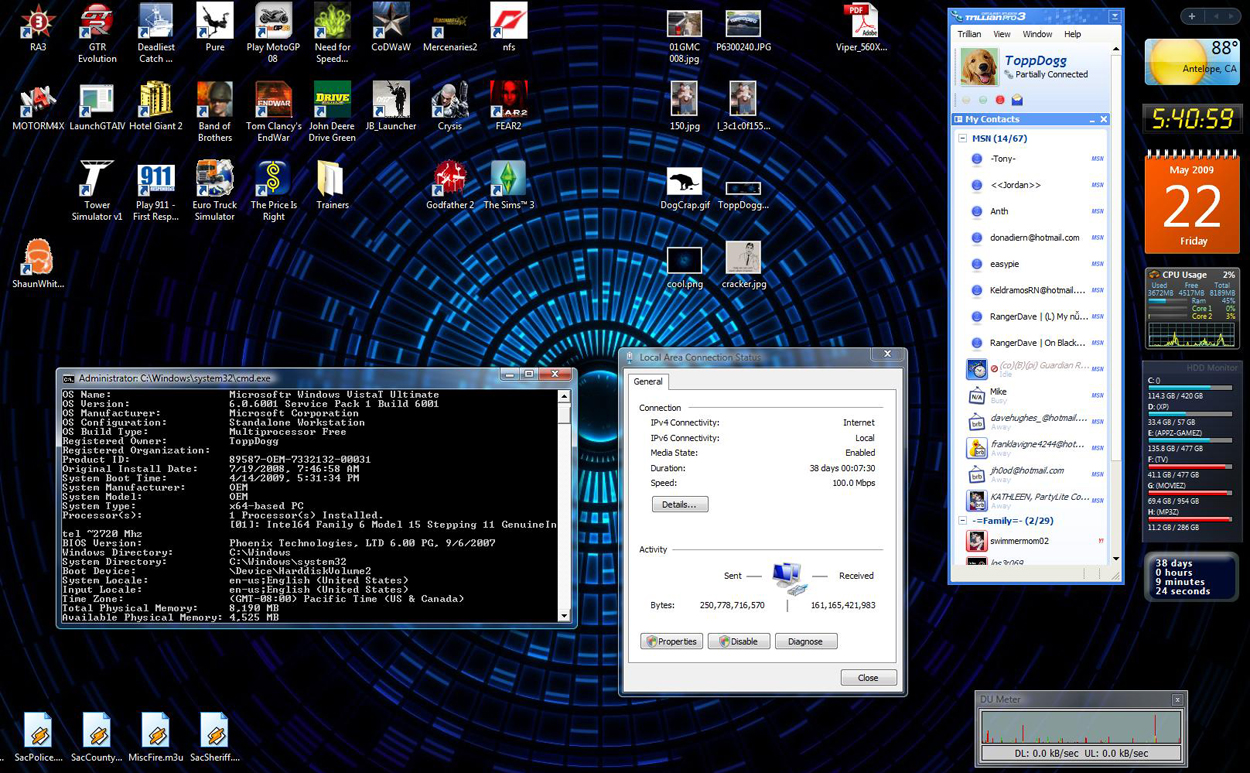Select the Tower Simulator v1 icon

click(97, 191)
